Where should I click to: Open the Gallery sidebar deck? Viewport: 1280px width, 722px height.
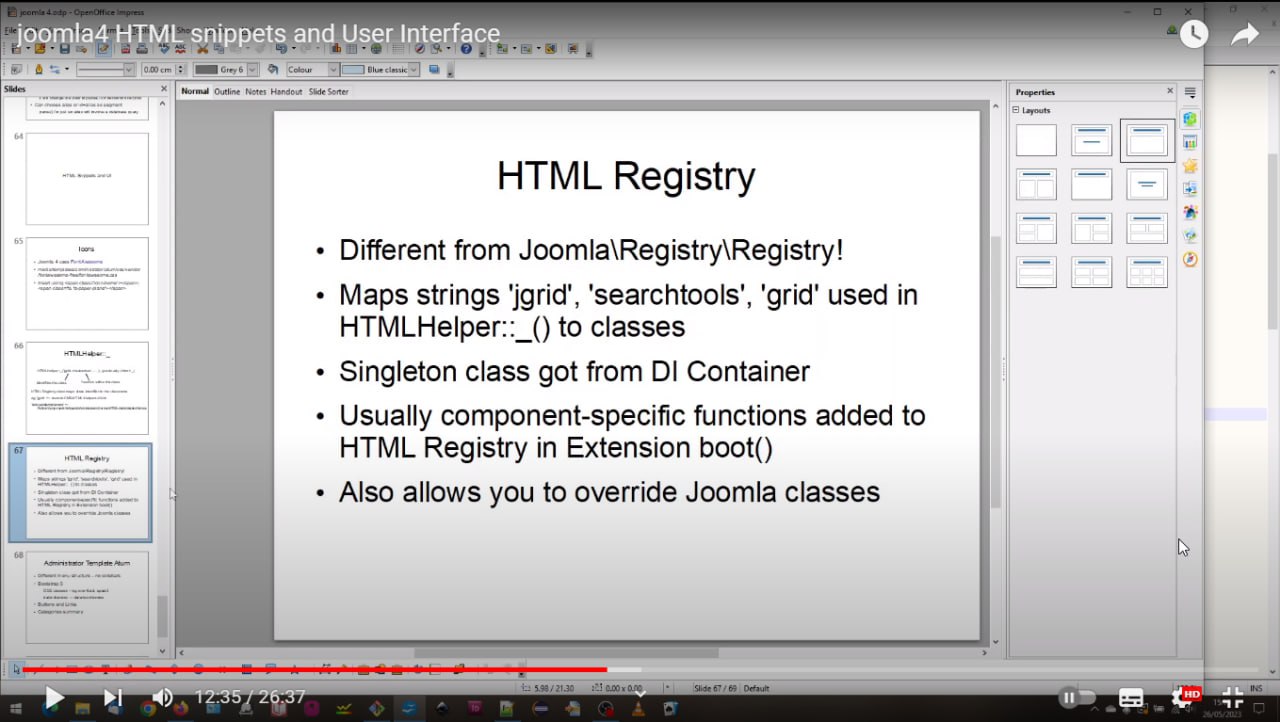tap(1190, 235)
